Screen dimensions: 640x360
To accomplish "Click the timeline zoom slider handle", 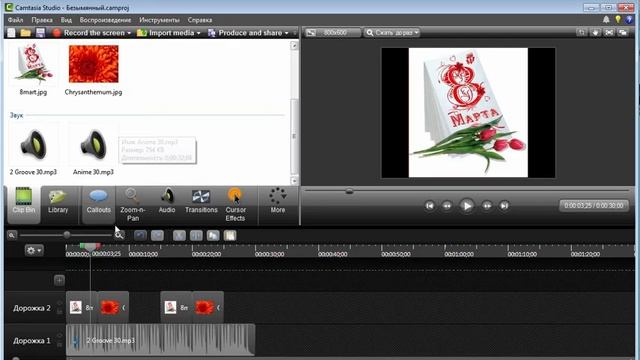I will (x=67, y=235).
